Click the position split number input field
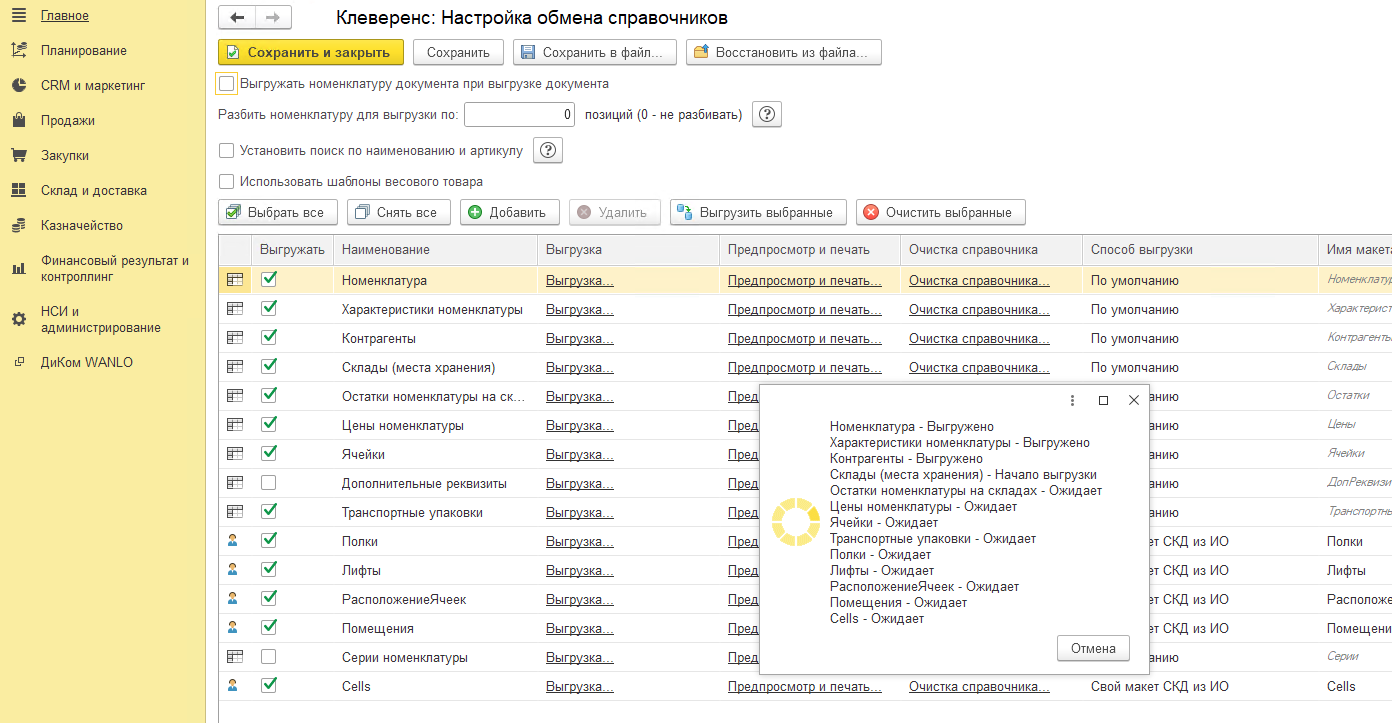The image size is (1392, 723). tap(519, 115)
